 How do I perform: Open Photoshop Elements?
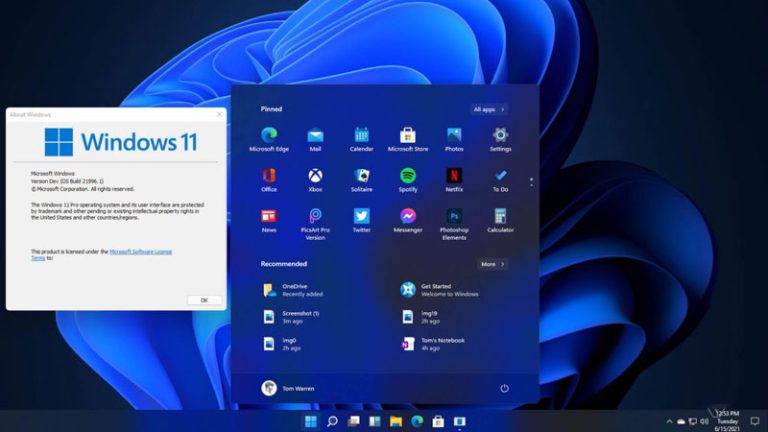tap(454, 216)
